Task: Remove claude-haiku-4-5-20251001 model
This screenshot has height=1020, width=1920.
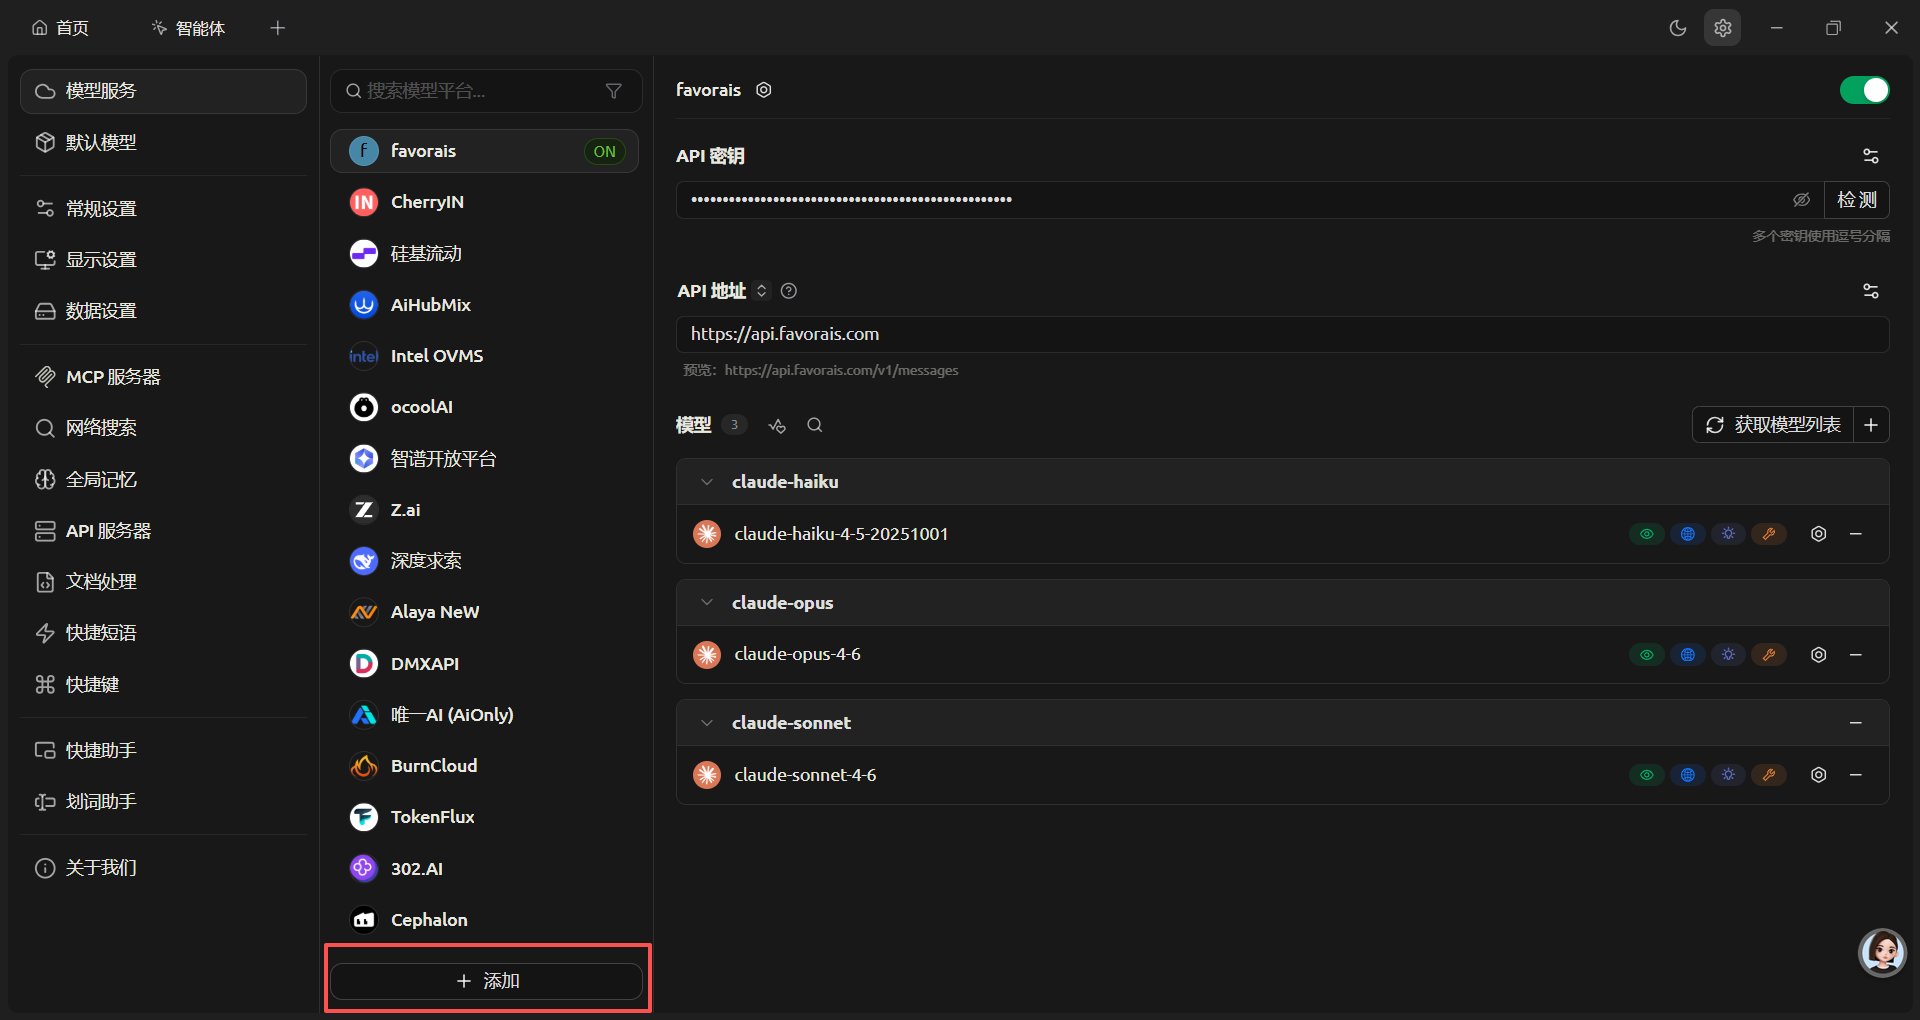Action: coord(1856,534)
